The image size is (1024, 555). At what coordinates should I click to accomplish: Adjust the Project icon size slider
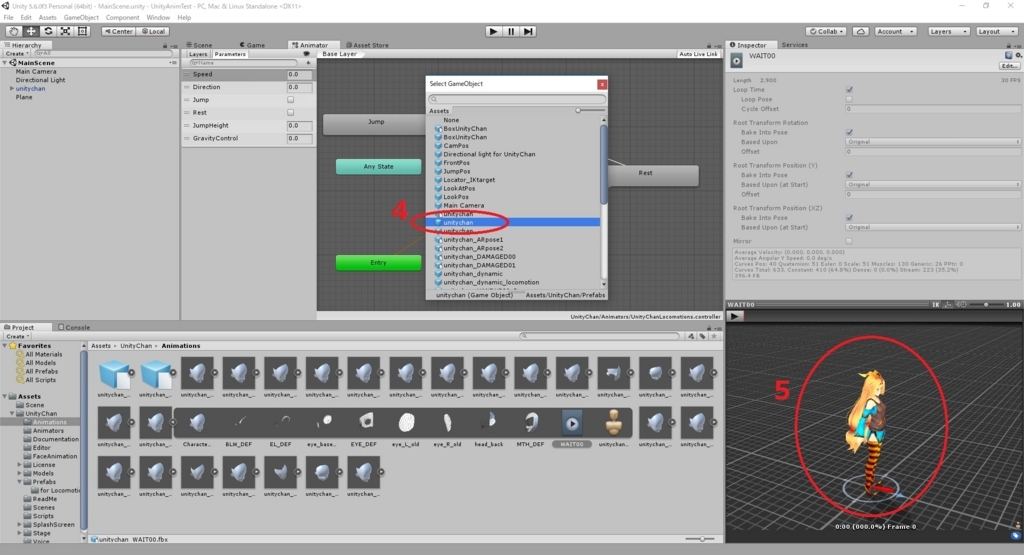pos(702,539)
